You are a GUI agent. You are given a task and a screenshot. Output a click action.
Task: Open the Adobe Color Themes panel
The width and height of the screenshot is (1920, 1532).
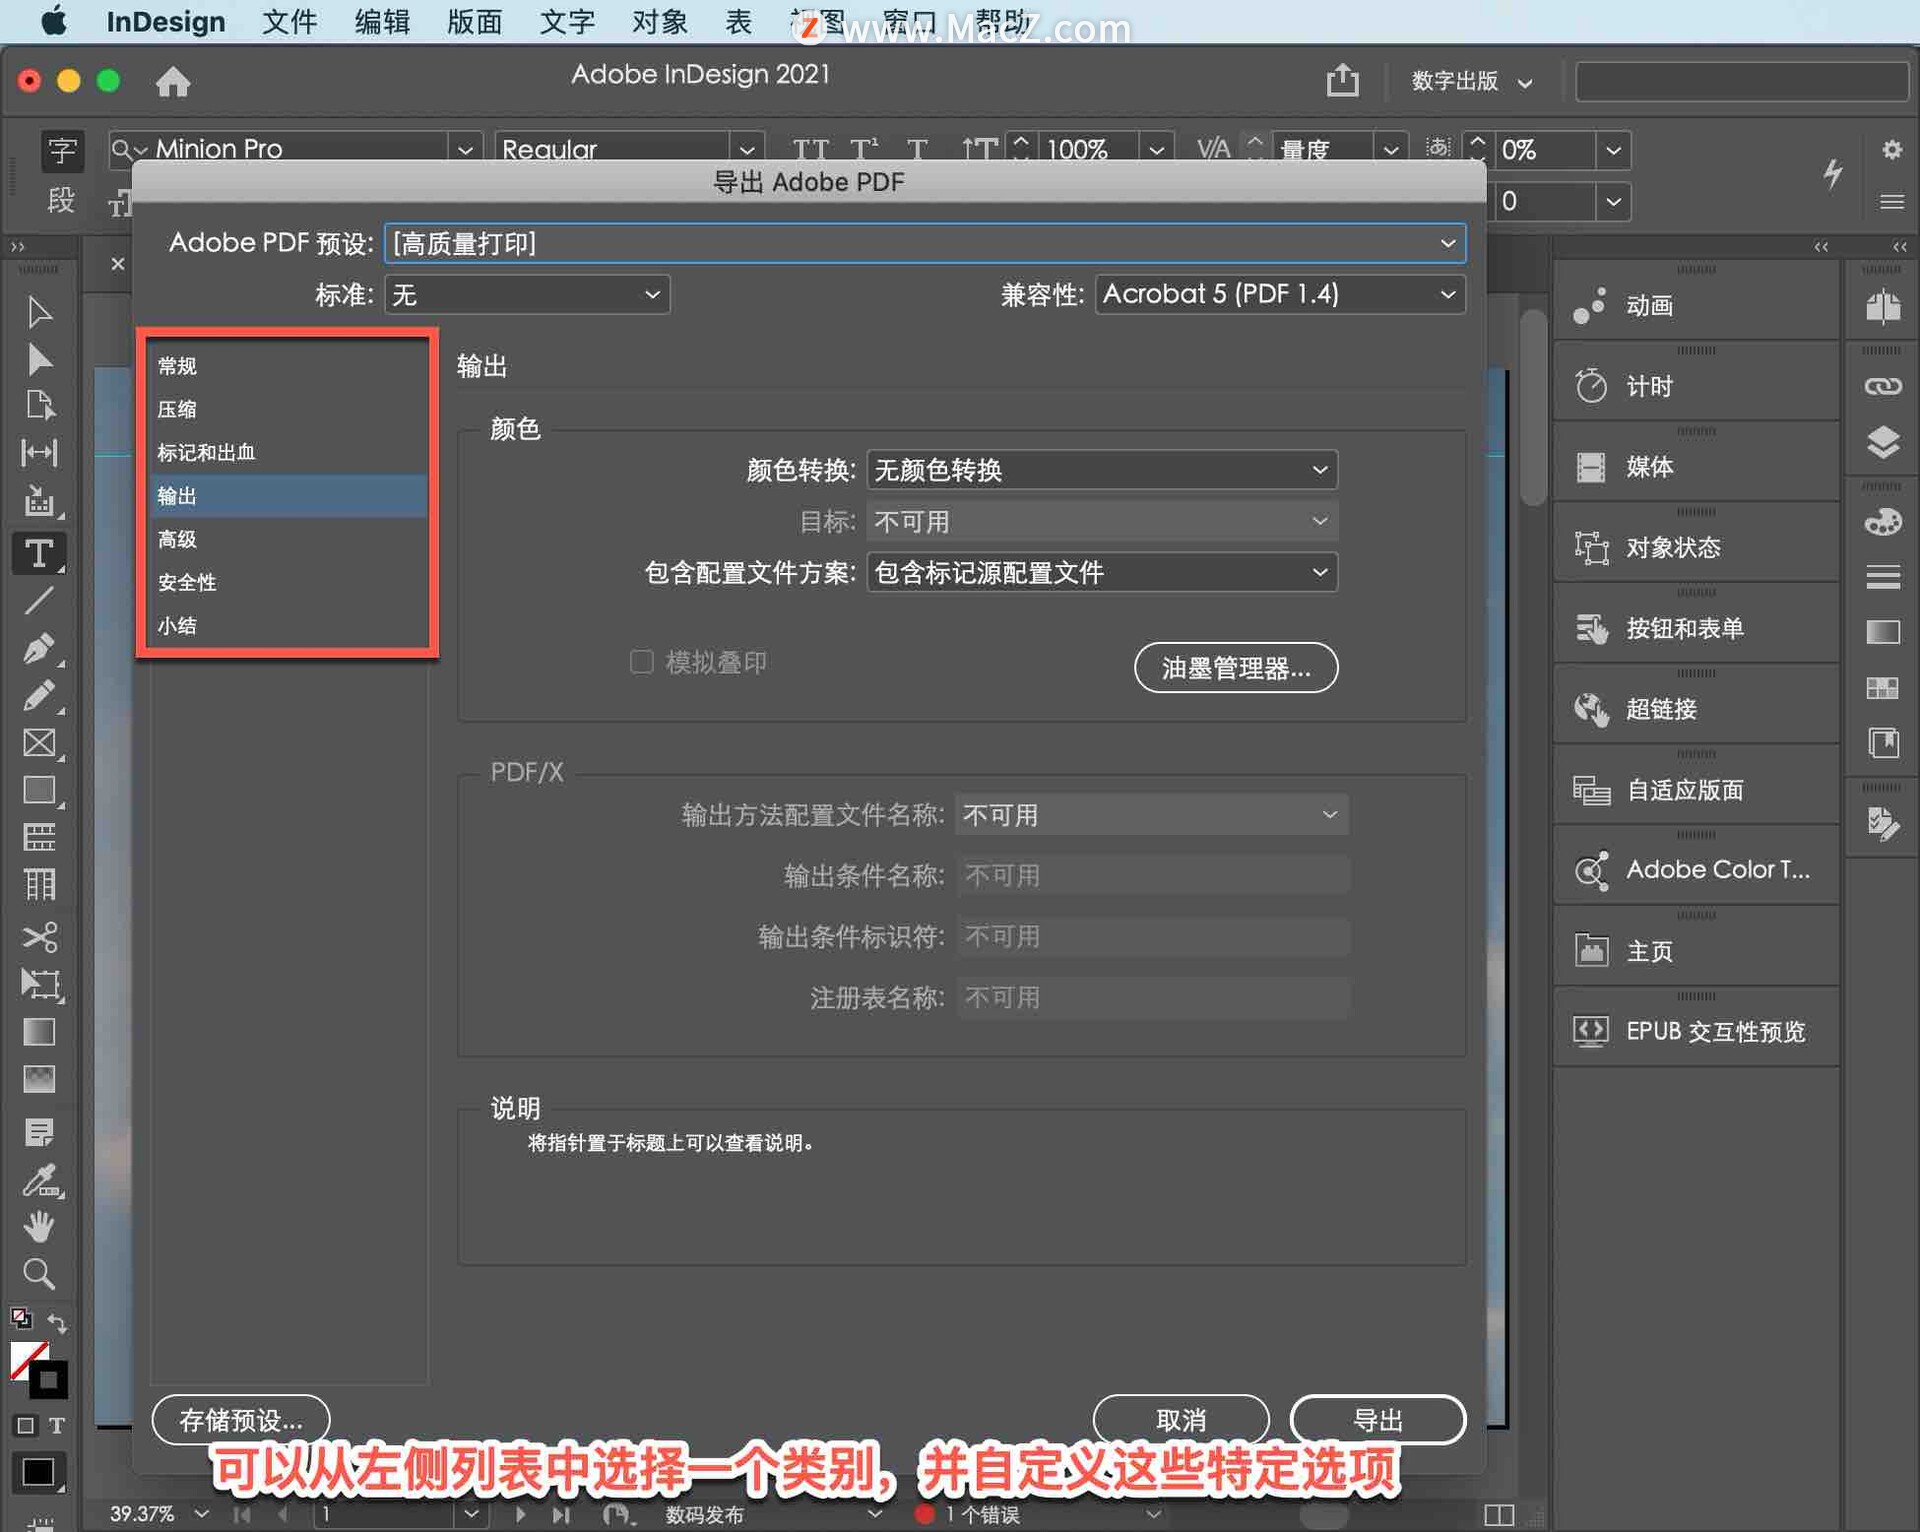[x=1696, y=870]
